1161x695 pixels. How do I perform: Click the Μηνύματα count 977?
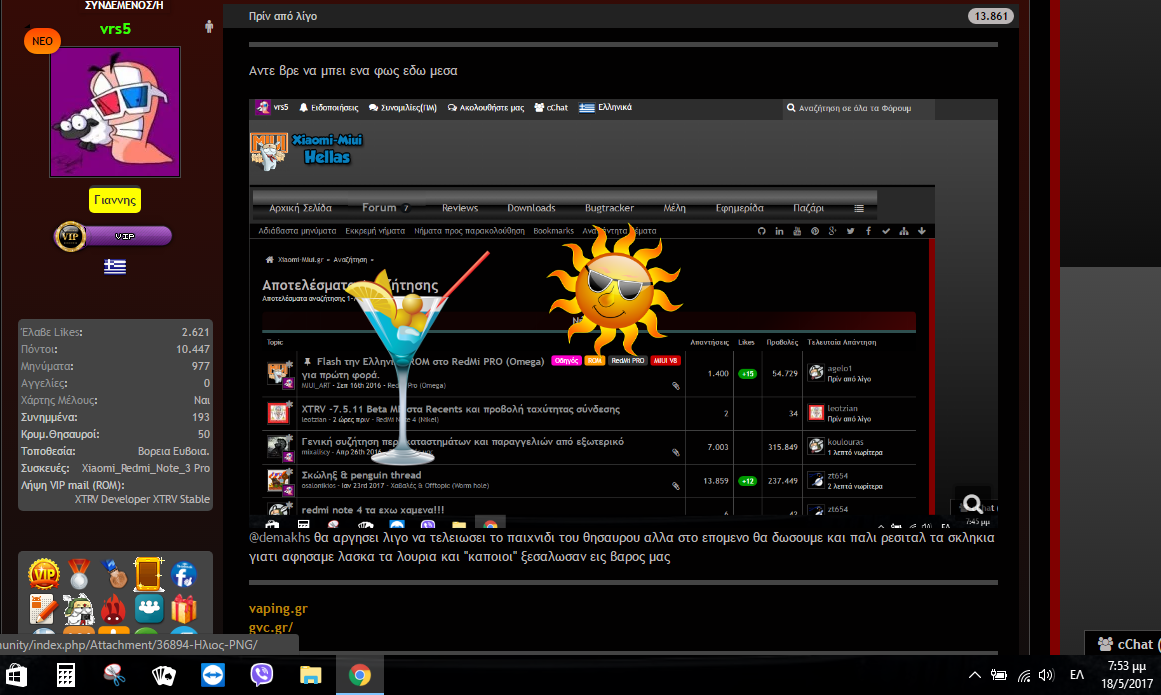201,366
